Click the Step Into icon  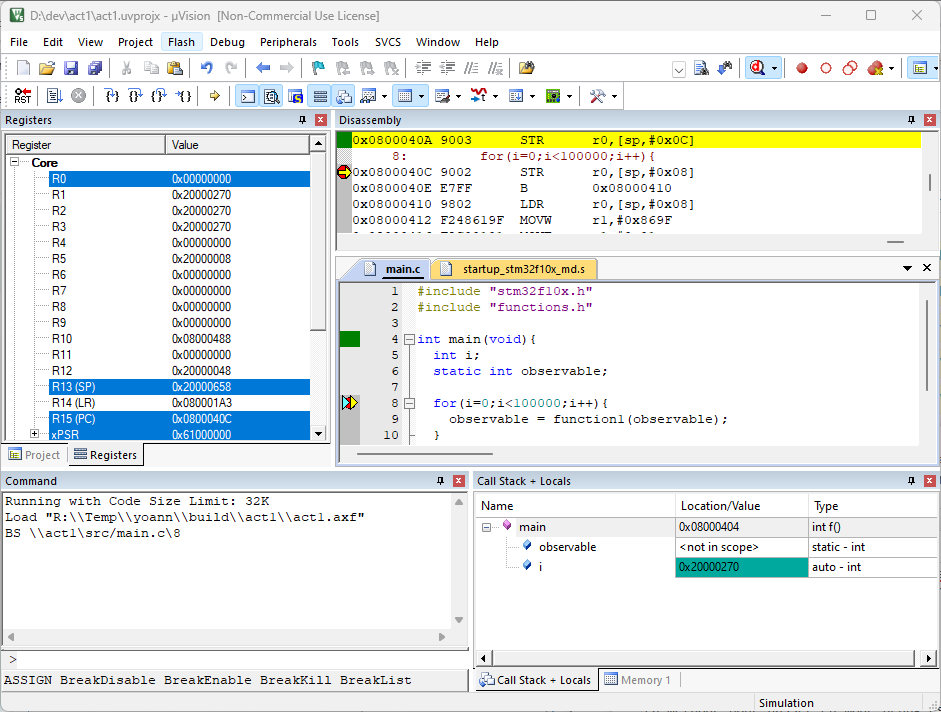[111, 96]
